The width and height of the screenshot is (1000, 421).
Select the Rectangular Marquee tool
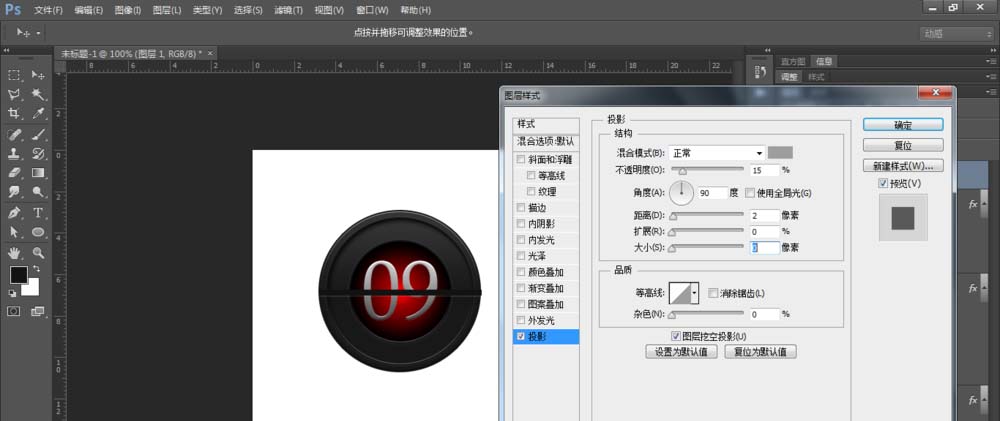[x=15, y=75]
